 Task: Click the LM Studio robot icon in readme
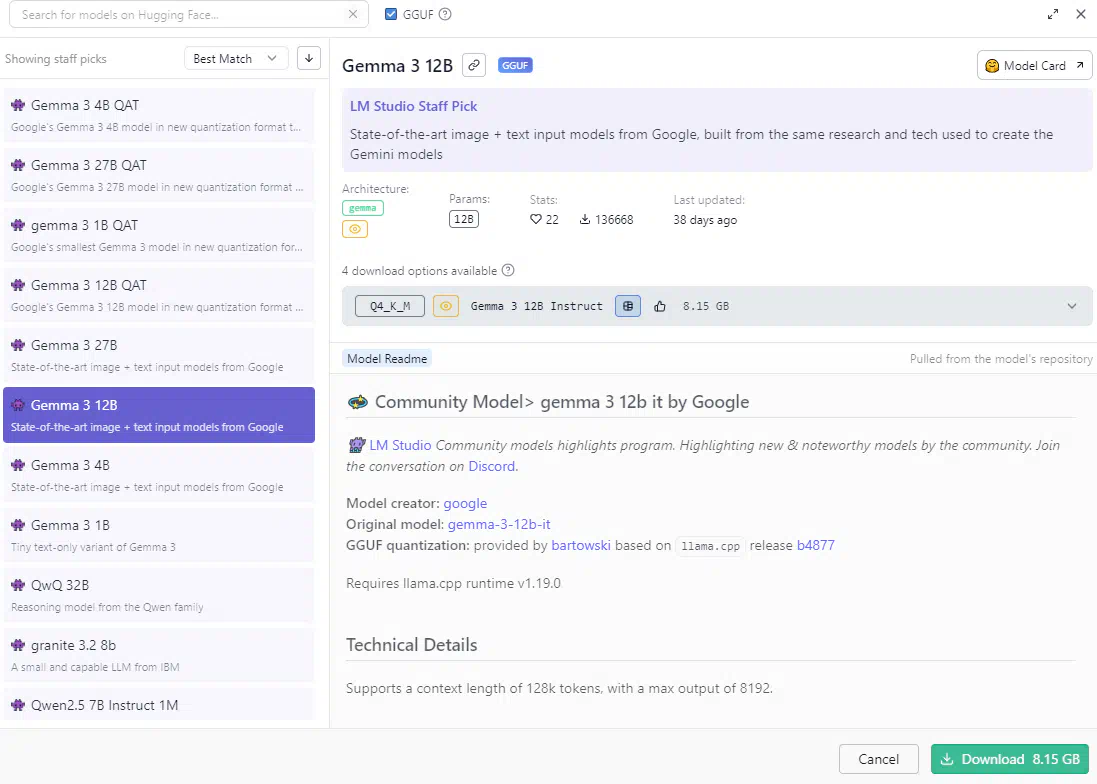click(357, 445)
